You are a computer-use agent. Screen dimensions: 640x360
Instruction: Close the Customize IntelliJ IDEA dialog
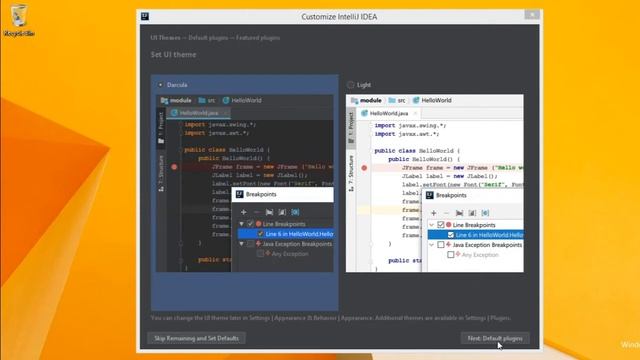pyautogui.click(x=532, y=15)
